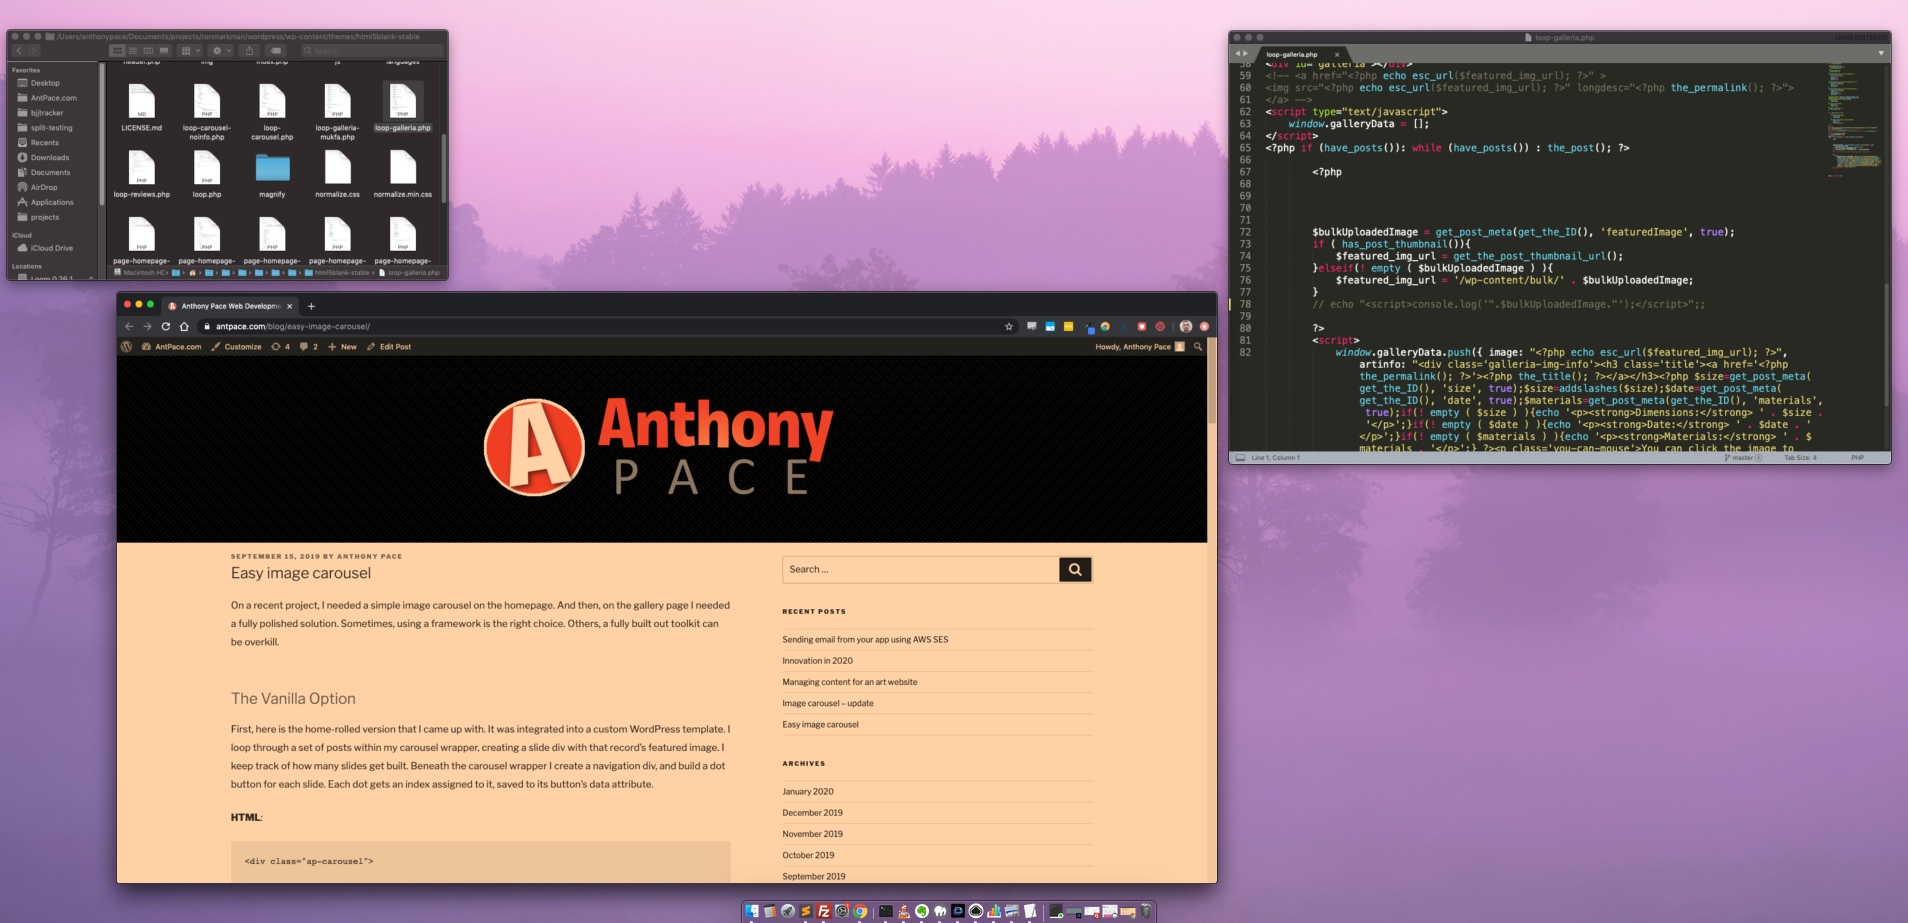Select the loop-reviews.php file
The width and height of the screenshot is (1908, 923).
tap(141, 174)
